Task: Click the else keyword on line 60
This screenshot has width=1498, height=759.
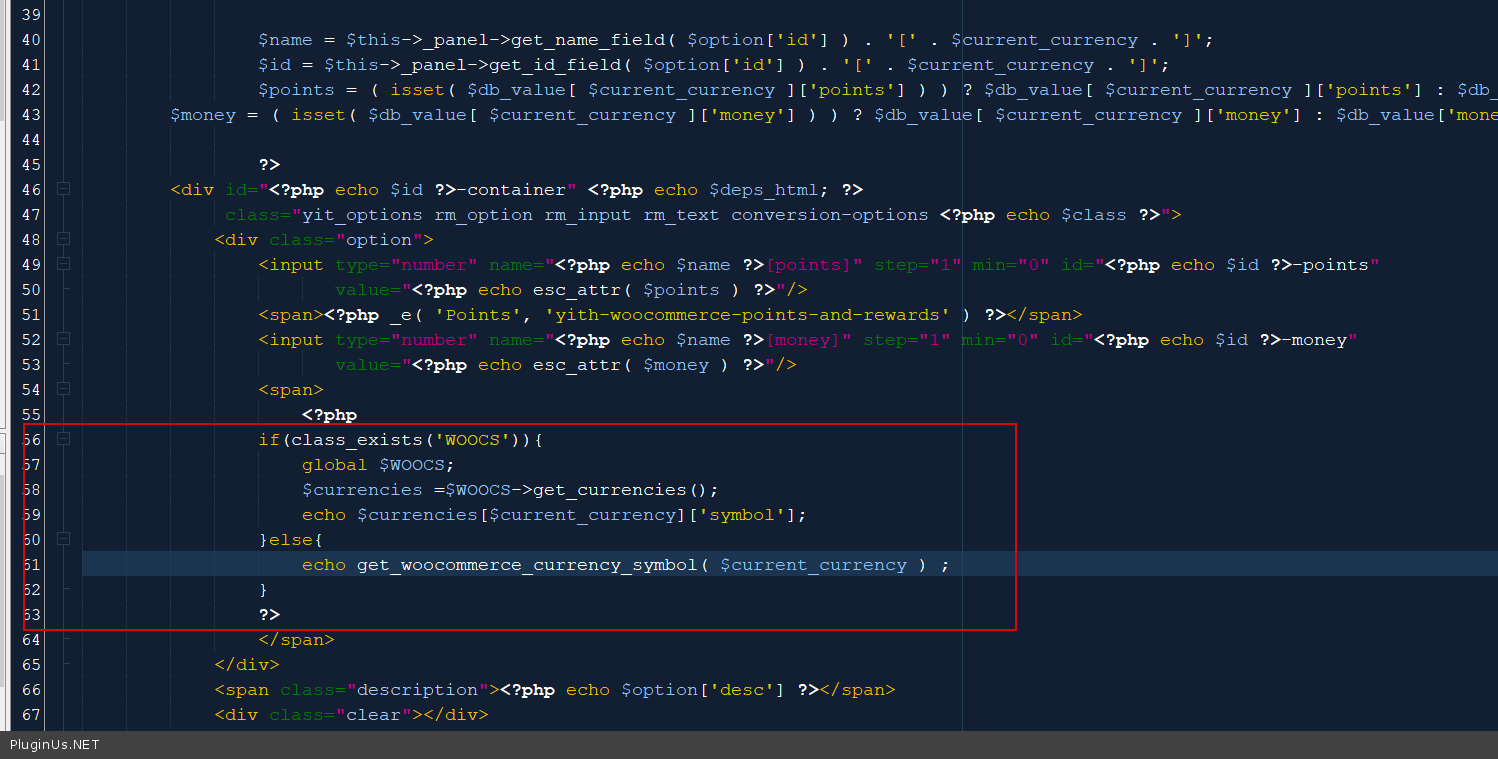Action: tap(291, 540)
